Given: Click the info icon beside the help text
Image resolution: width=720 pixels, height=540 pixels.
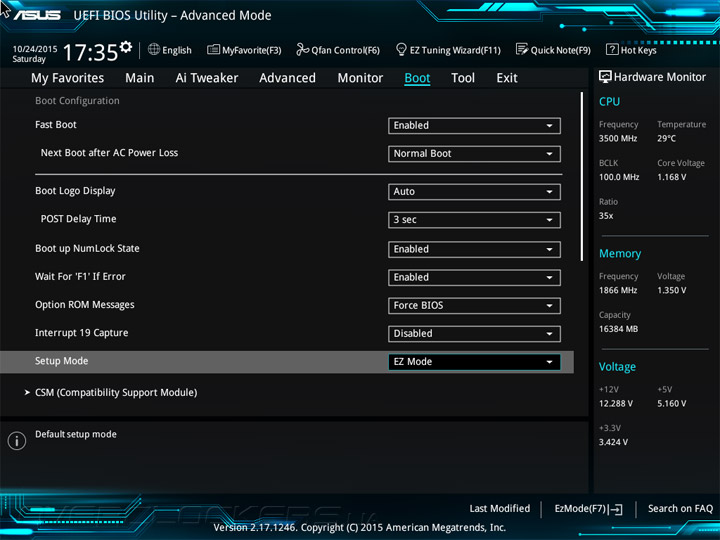Looking at the screenshot, I should [x=17, y=441].
